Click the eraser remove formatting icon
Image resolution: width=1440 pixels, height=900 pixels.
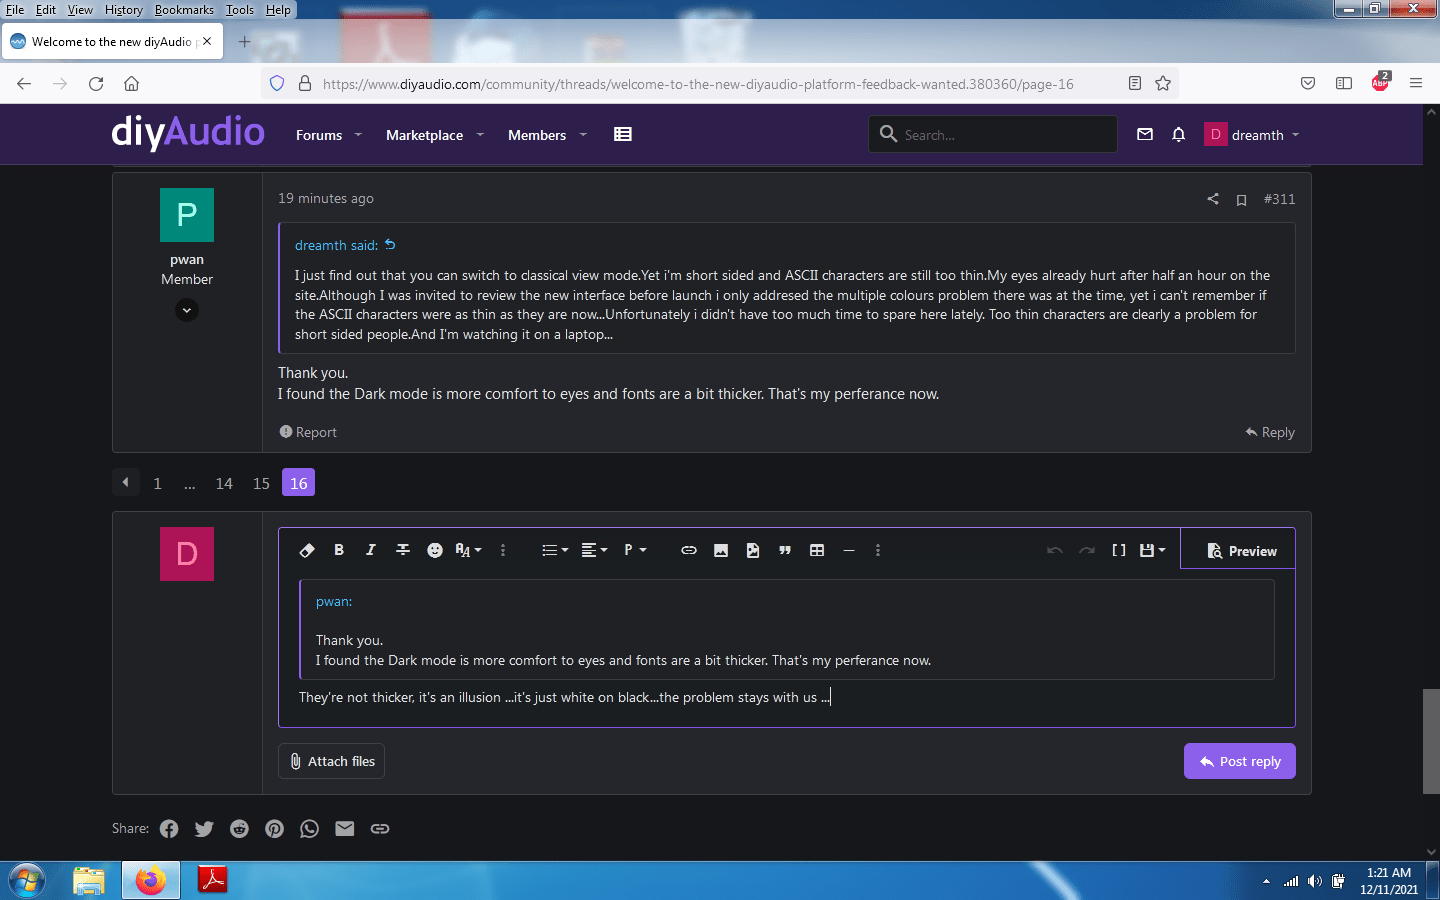click(307, 550)
